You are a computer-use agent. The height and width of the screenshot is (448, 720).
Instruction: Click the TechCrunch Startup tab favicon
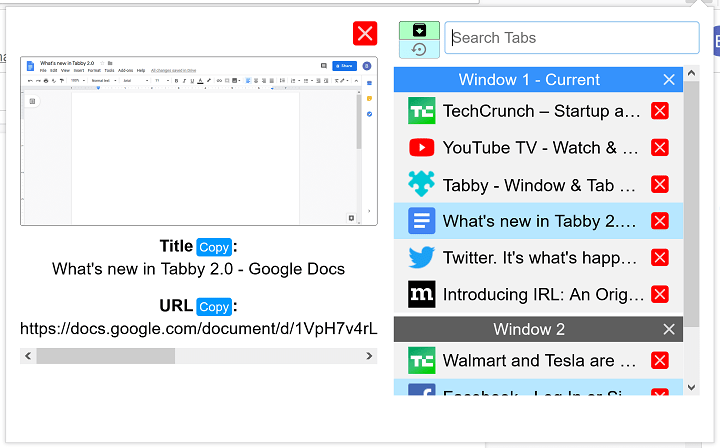click(422, 111)
